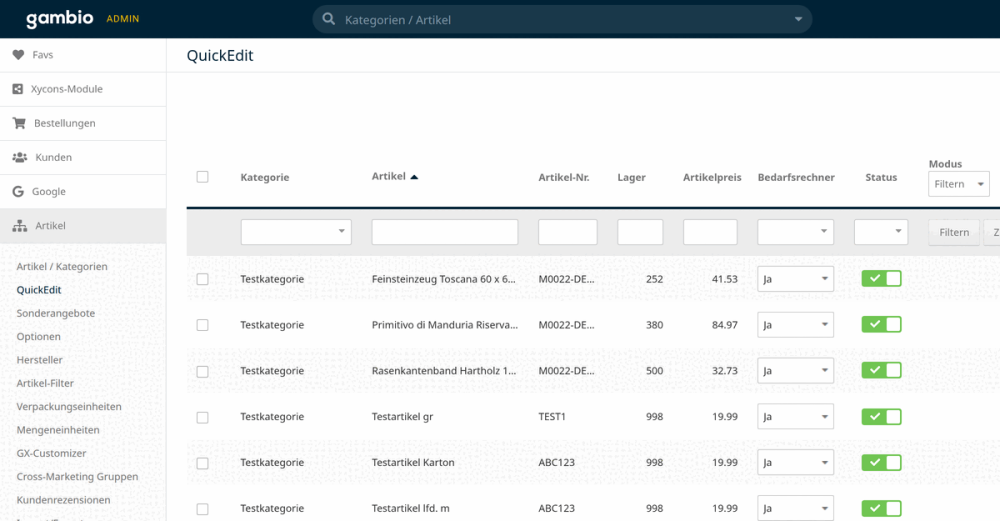Check the Testartikel lfd. m row checkbox
This screenshot has height=521, width=1000.
click(x=202, y=509)
